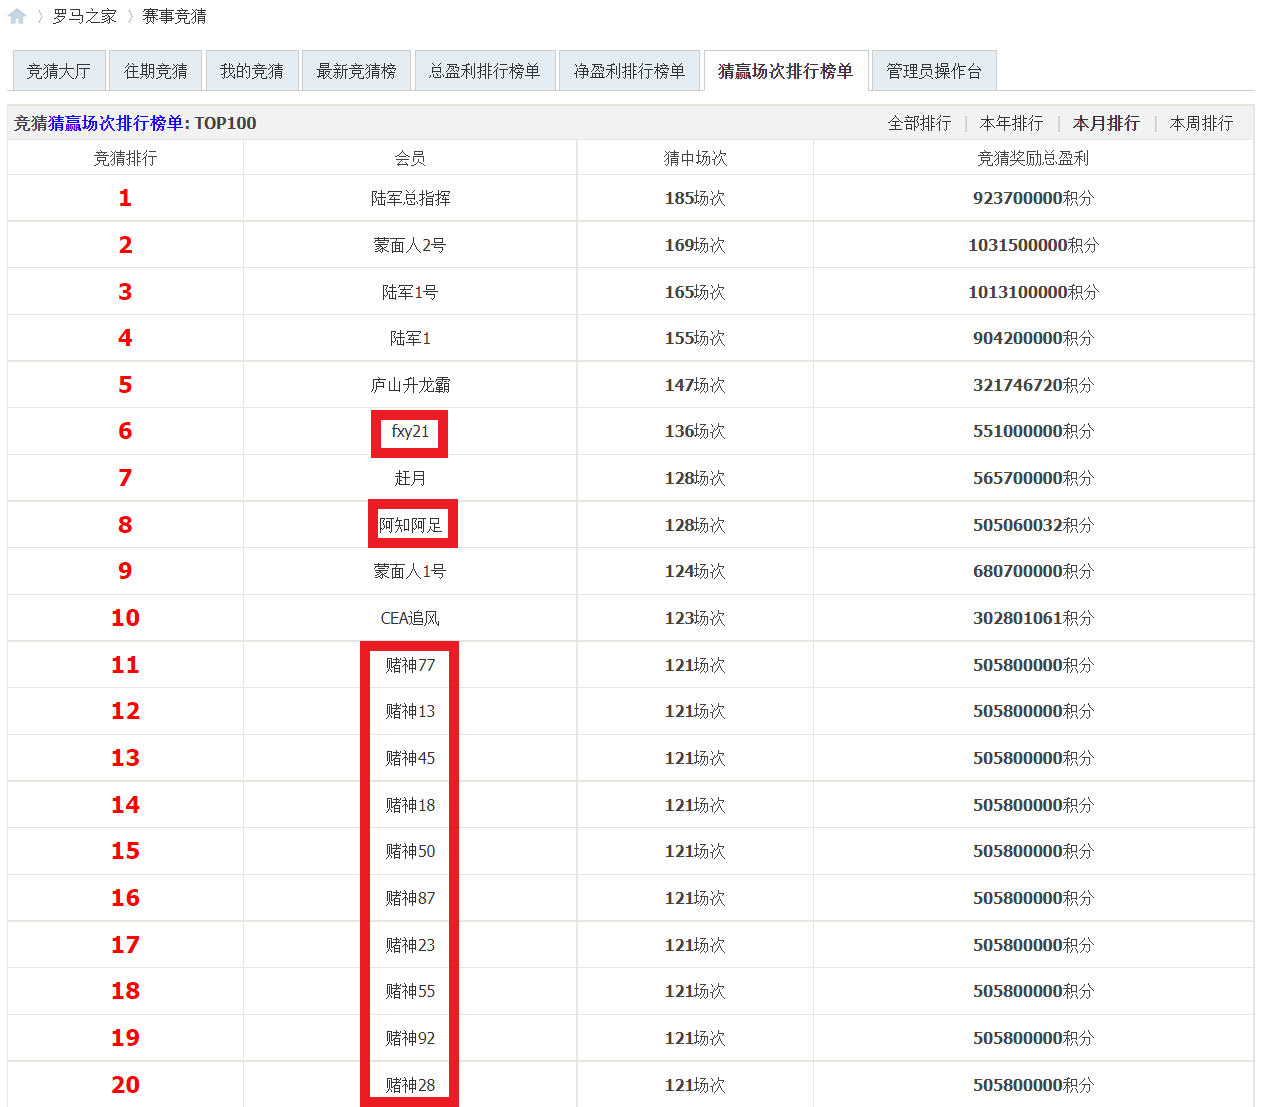This screenshot has height=1107, width=1268.
Task: Select highlighted member fxy21
Action: (x=409, y=431)
